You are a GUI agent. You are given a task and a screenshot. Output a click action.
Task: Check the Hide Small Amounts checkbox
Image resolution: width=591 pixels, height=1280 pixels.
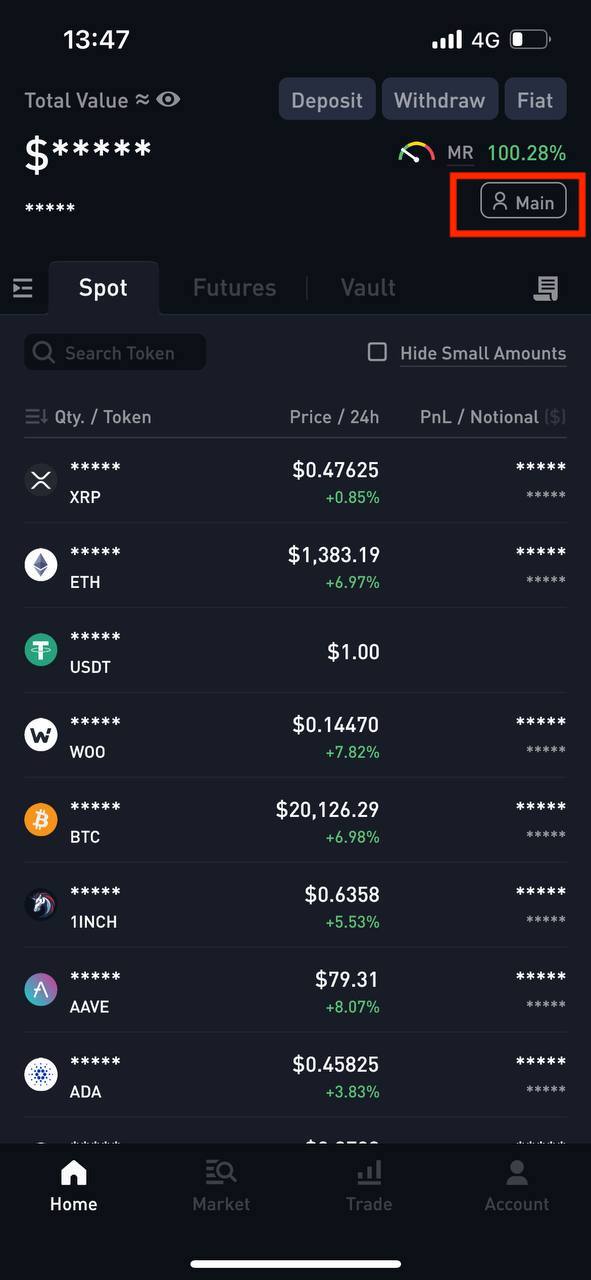(x=377, y=352)
